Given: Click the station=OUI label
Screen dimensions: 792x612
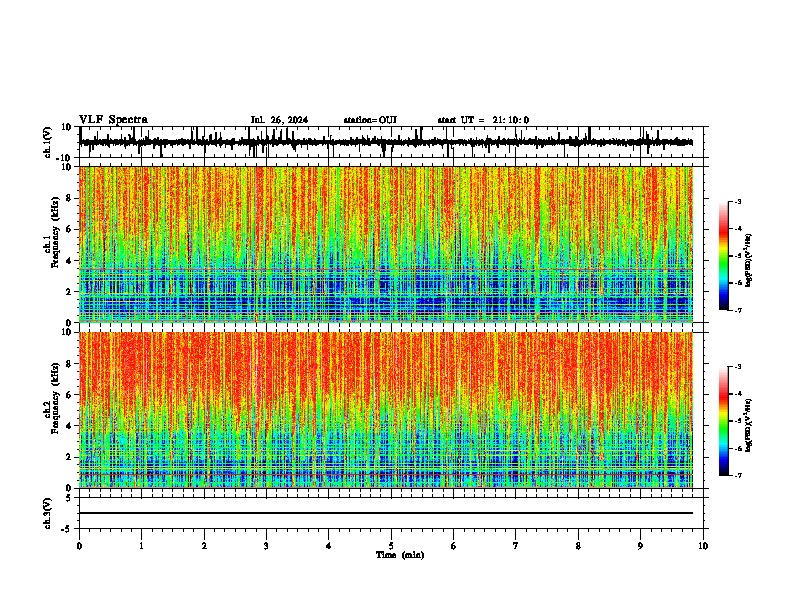Looking at the screenshot, I should [370, 120].
